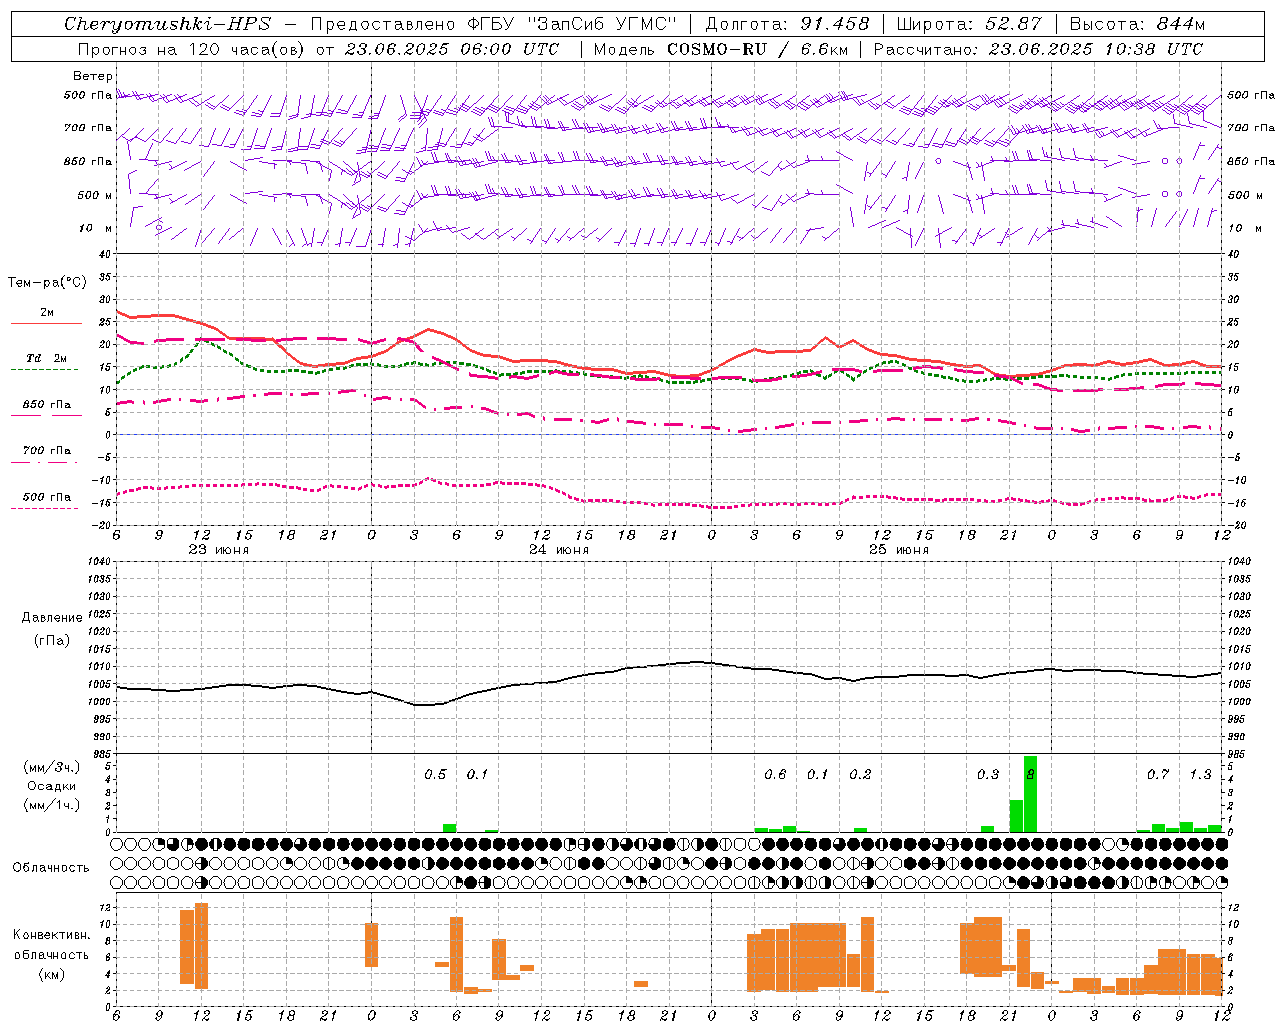This screenshot has height=1024, width=1280.
Task: Select the precipitation amount 0.2
Action: coord(860,775)
